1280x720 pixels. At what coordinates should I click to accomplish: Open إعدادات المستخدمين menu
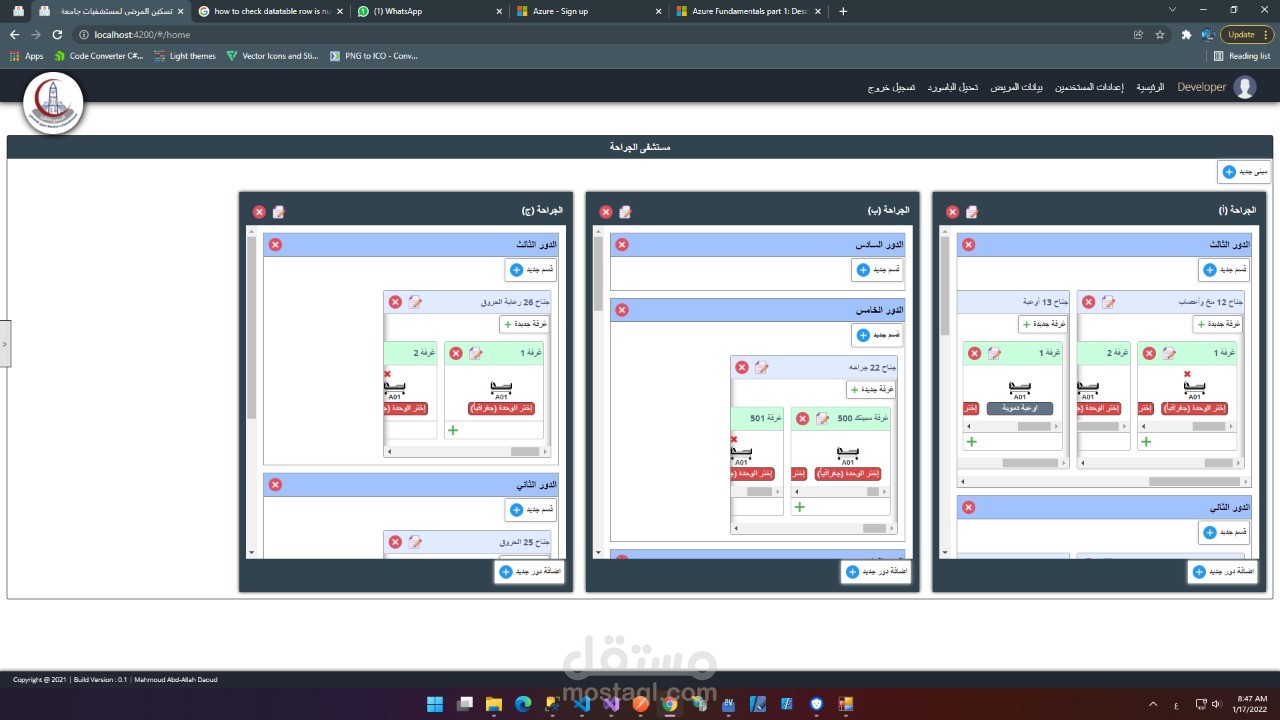[x=1089, y=88]
